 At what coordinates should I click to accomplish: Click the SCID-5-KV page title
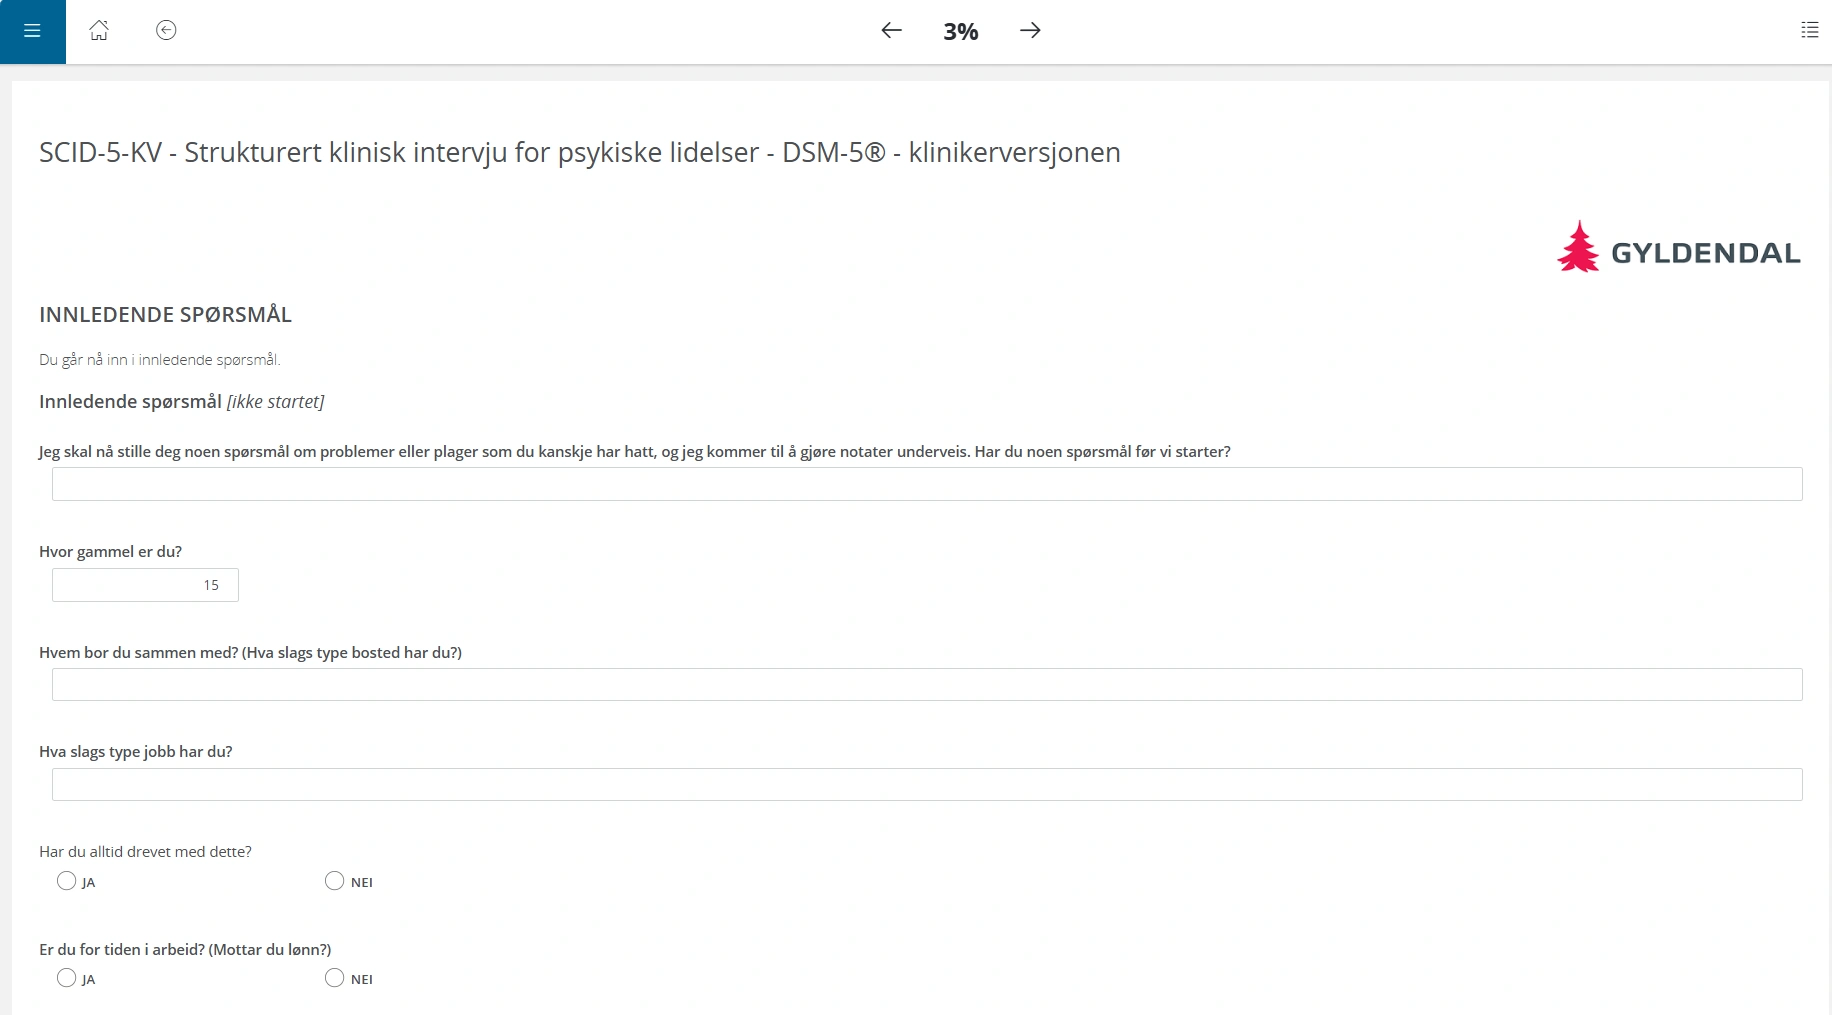(580, 153)
